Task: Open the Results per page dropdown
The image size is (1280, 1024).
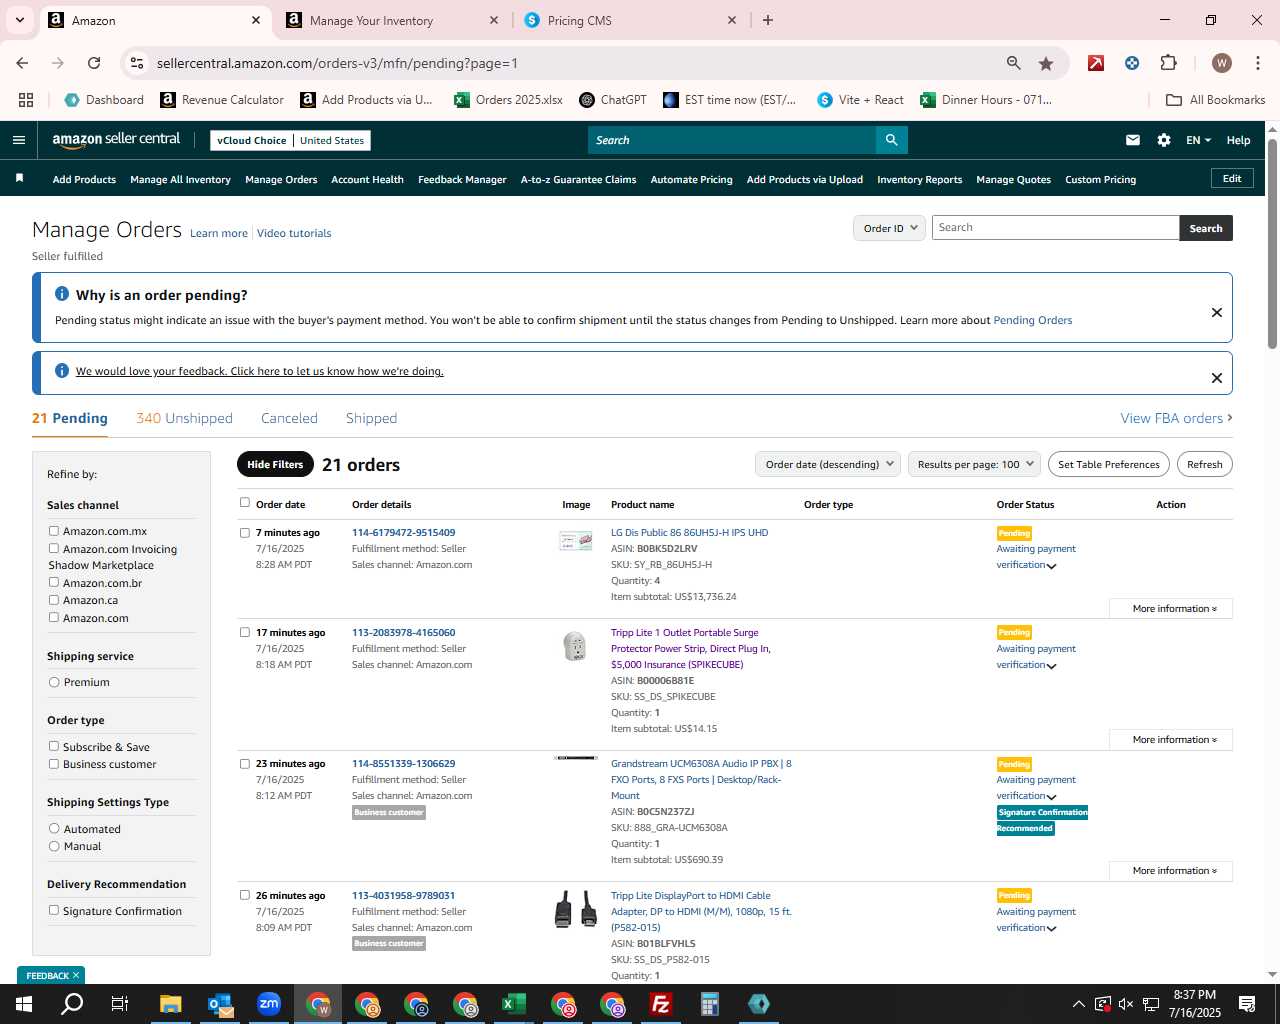Action: [974, 464]
